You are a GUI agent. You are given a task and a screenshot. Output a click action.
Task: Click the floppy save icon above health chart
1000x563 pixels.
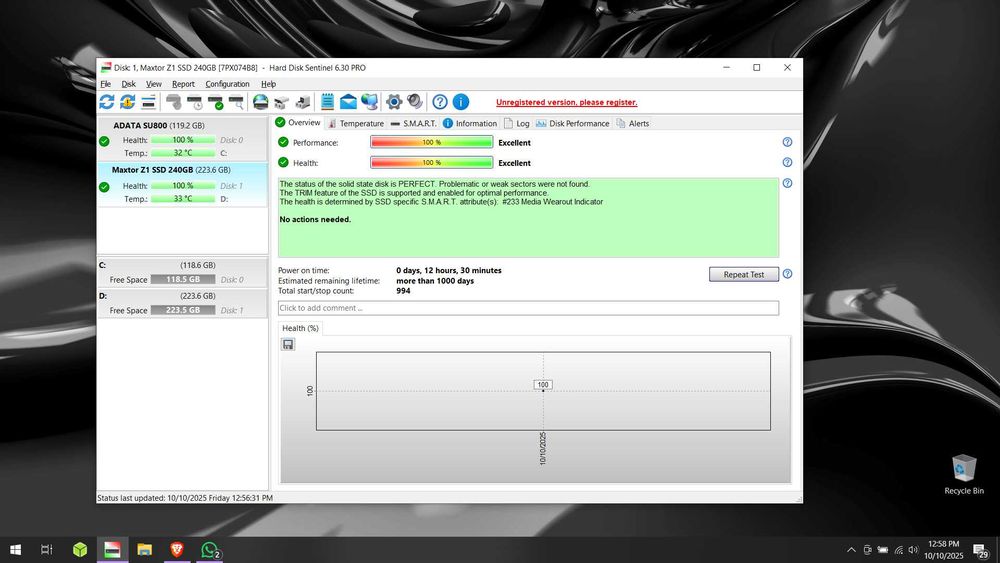click(288, 344)
